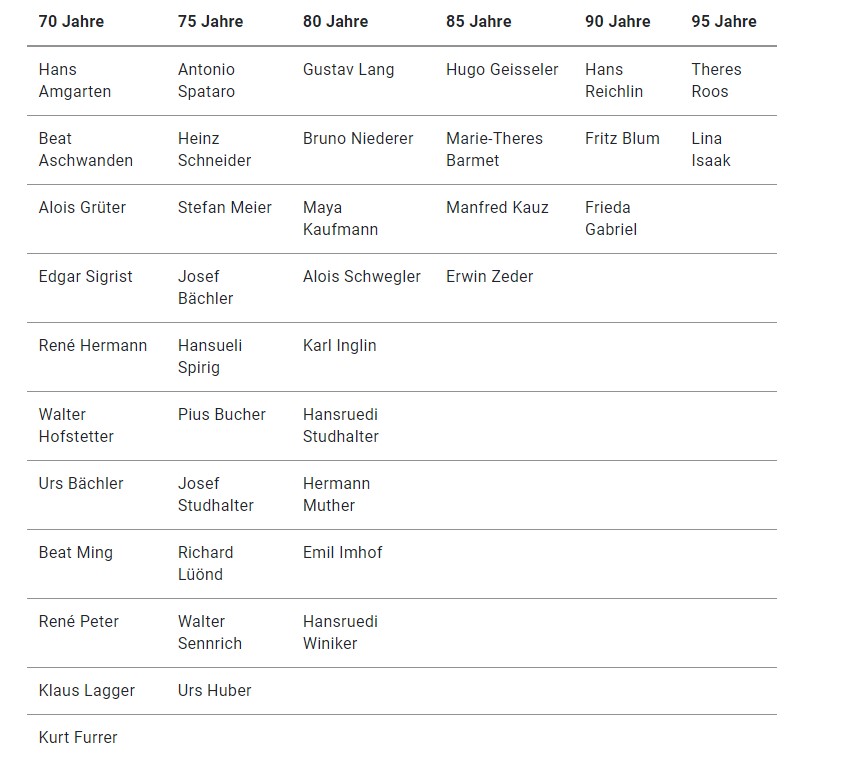Click the name Erwin Zeder

coord(489,276)
